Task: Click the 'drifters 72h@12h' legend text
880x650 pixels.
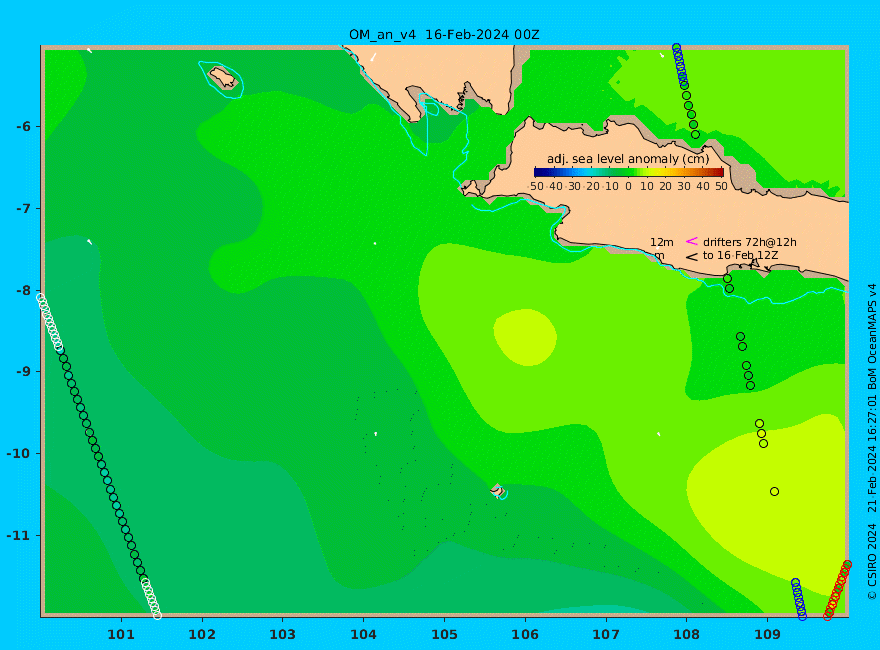Action: click(749, 242)
